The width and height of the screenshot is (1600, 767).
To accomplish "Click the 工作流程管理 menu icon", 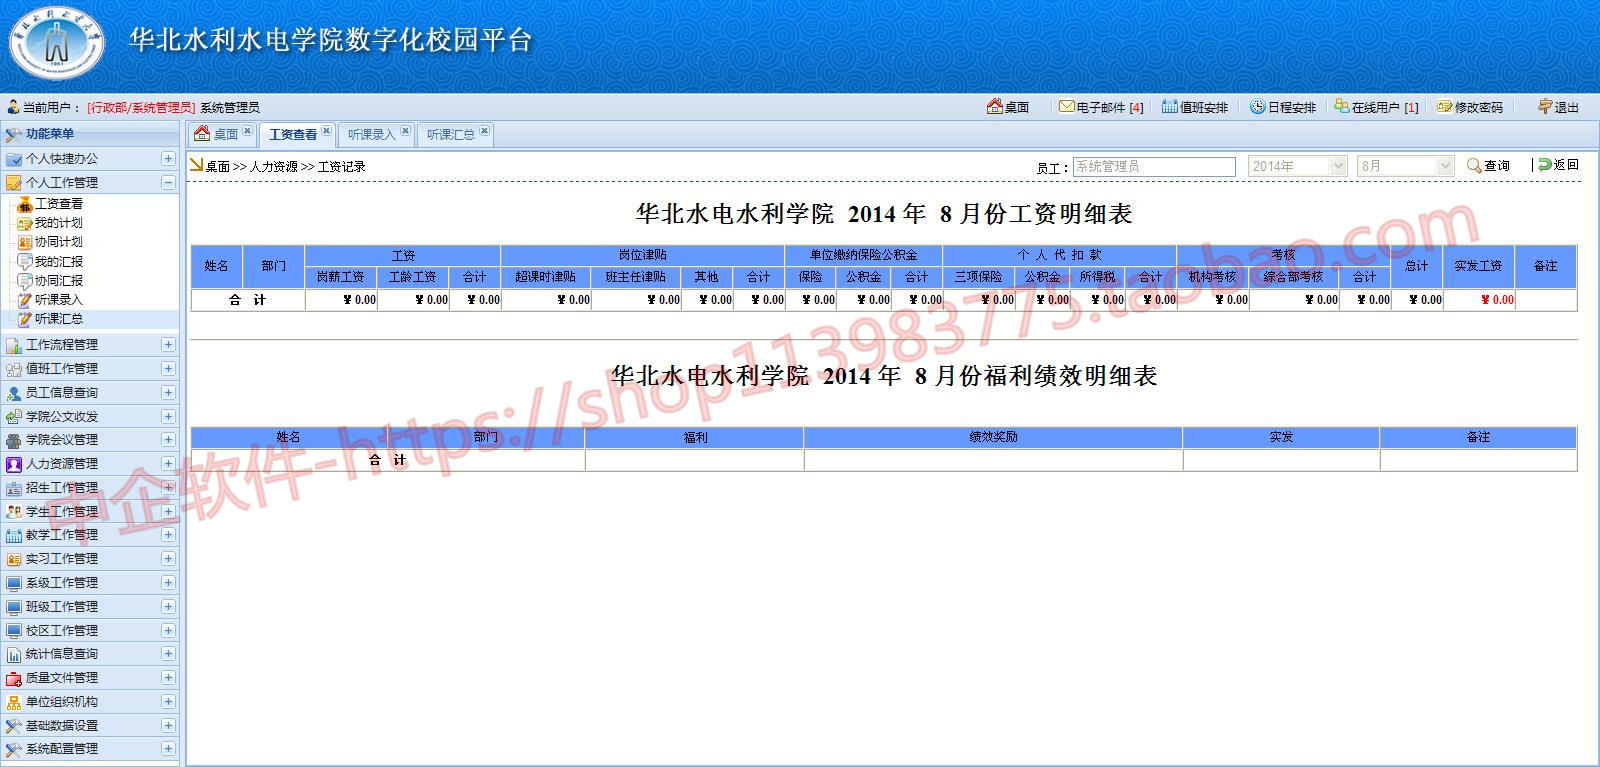I will (14, 345).
